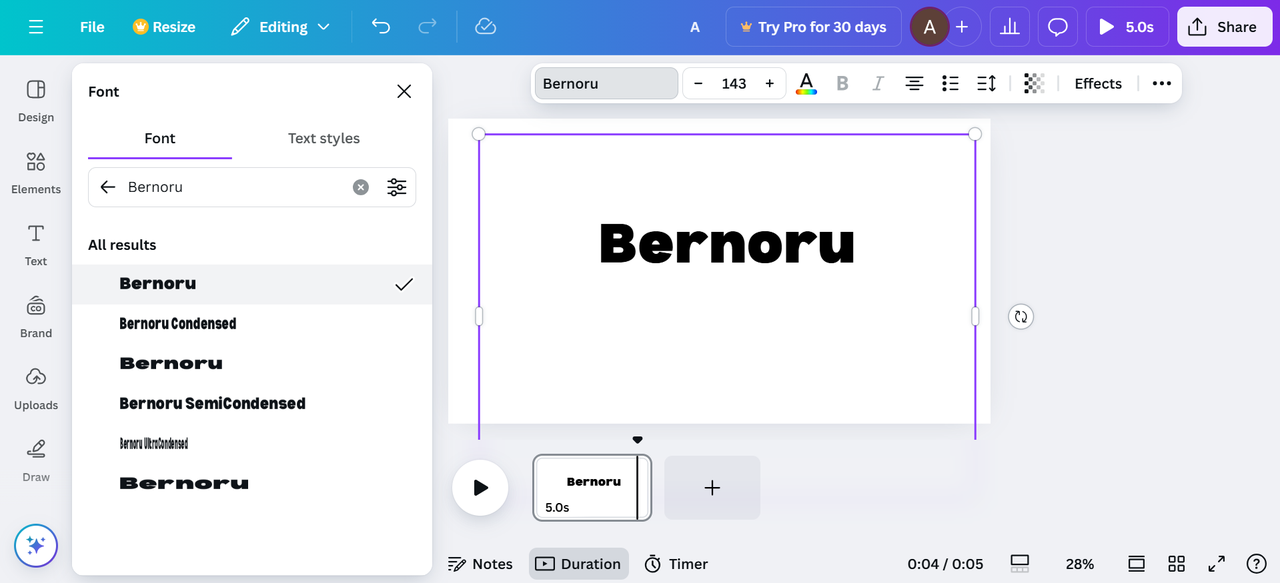Screen dimensions: 1280x583
Task: Select the widest Bernoru font variant
Action: [x=252, y=484]
